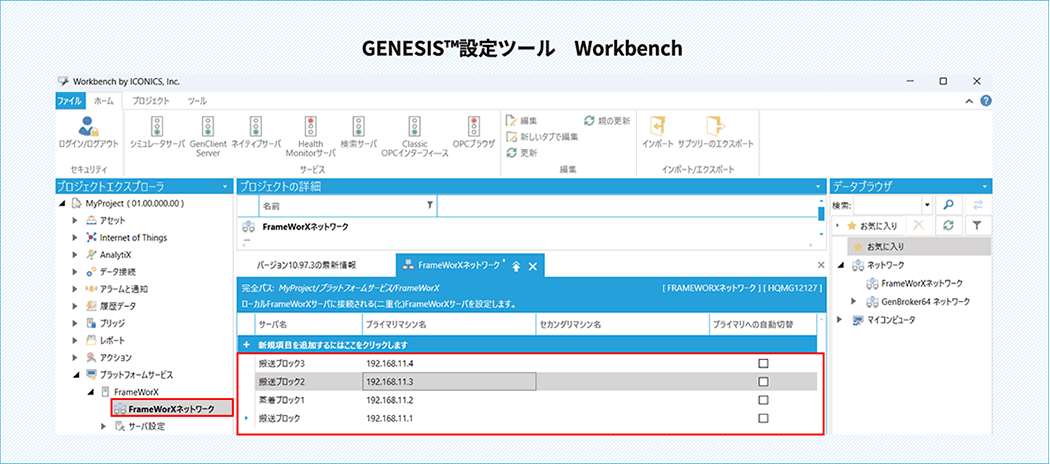The height and width of the screenshot is (464, 1050).
Task: Click the 検索サーバ service icon
Action: pyautogui.click(x=358, y=126)
